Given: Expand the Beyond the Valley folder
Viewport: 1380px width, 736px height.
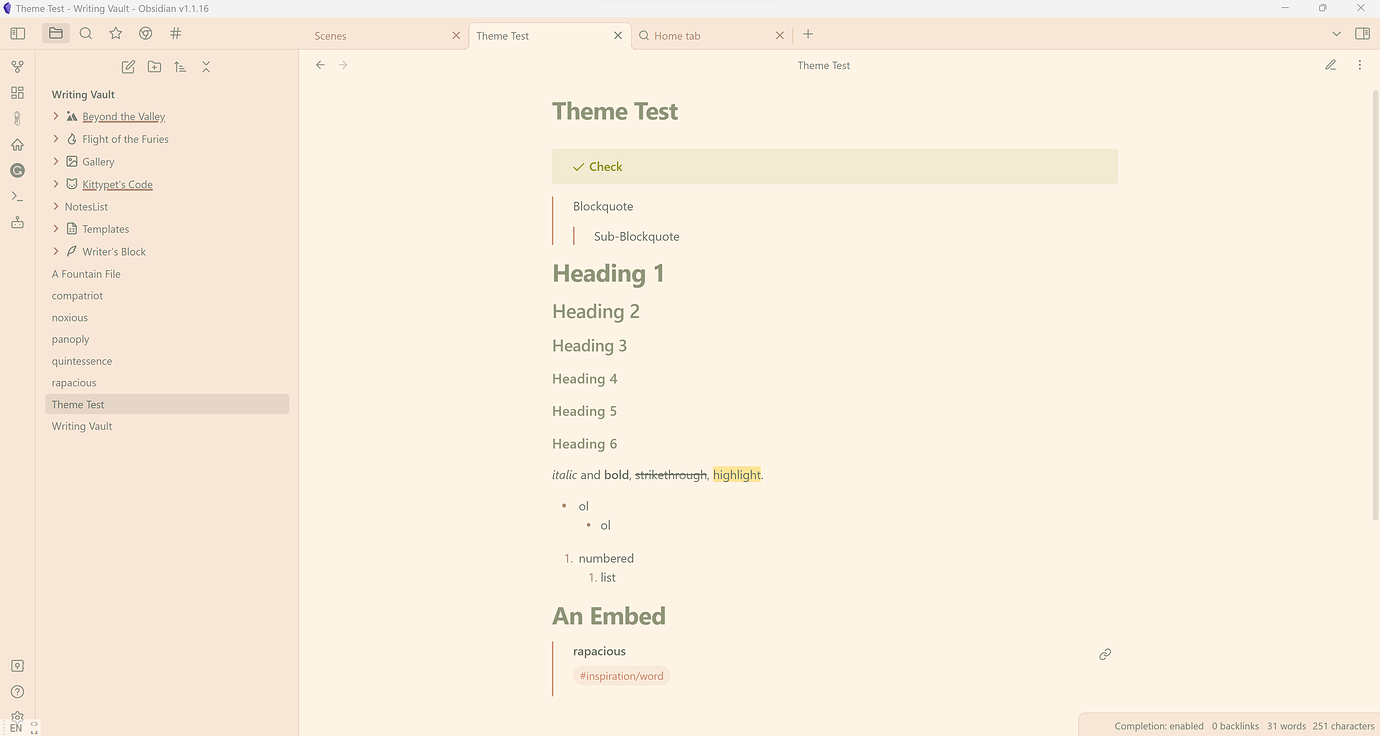Looking at the screenshot, I should click(x=56, y=117).
